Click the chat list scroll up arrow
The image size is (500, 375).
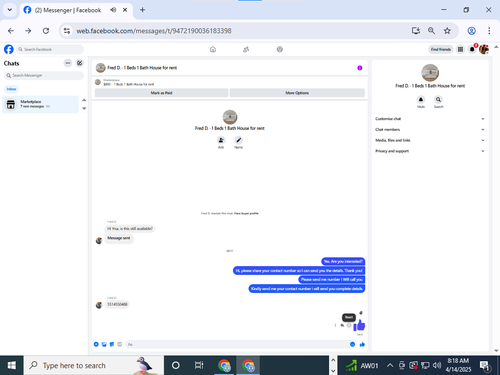[84, 100]
